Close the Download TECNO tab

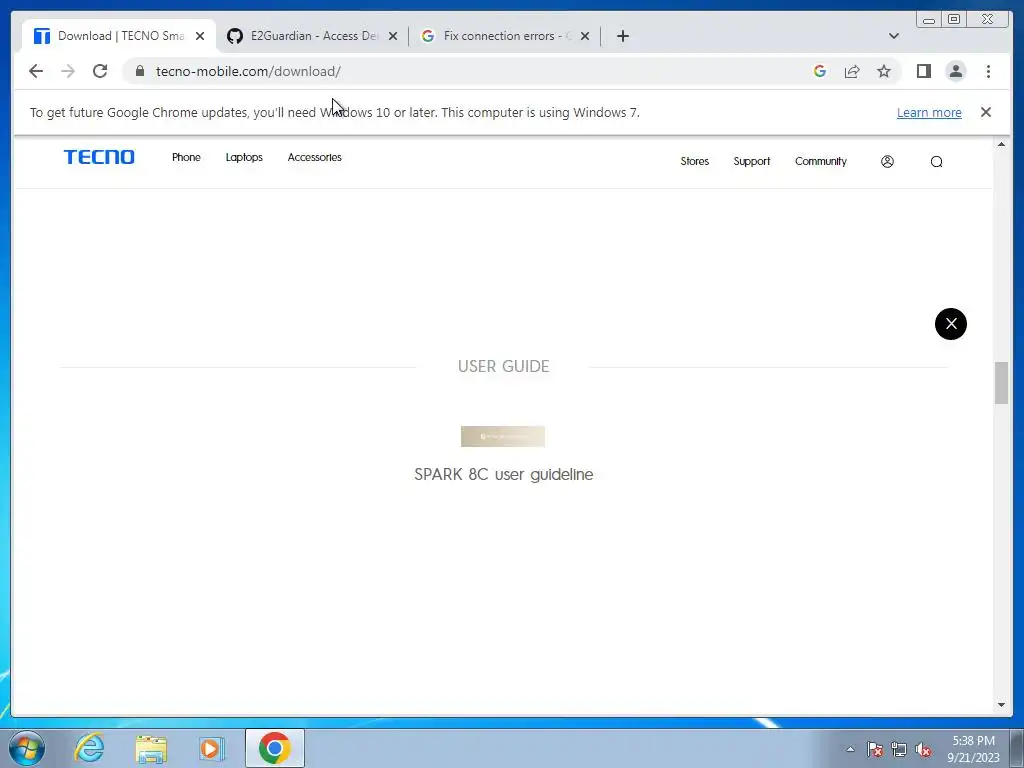(200, 36)
